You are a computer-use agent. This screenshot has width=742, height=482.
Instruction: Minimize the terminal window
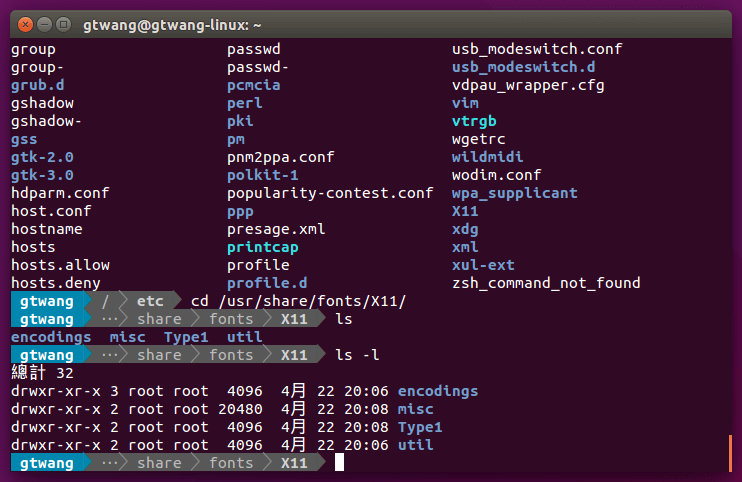(x=44, y=24)
